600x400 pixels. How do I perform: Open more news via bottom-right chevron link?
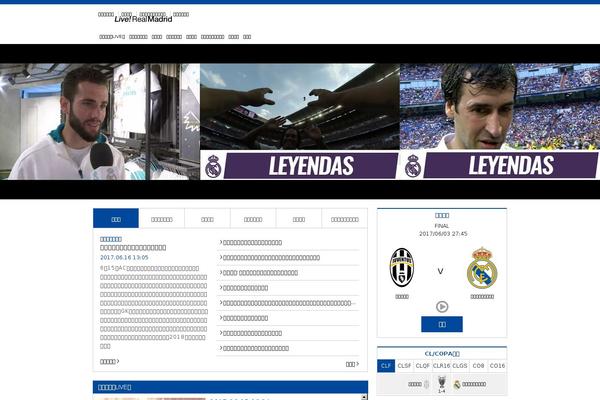pos(351,364)
